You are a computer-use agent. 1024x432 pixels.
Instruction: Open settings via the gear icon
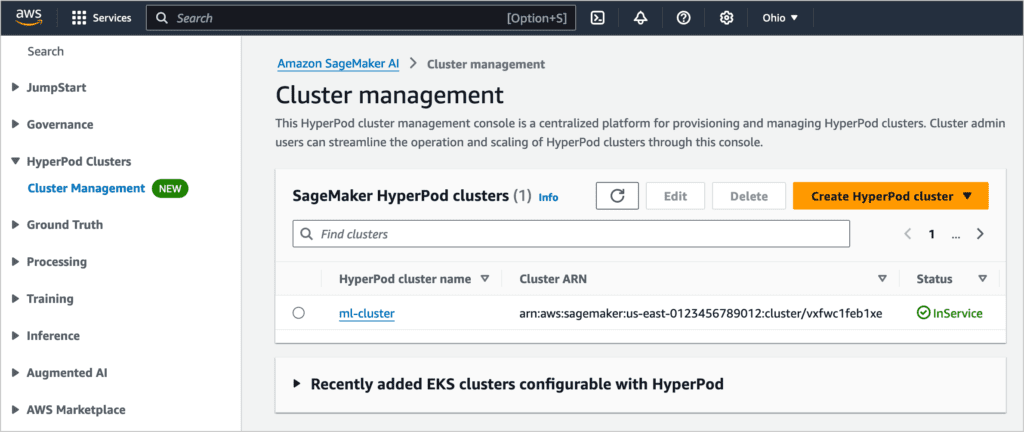726,18
